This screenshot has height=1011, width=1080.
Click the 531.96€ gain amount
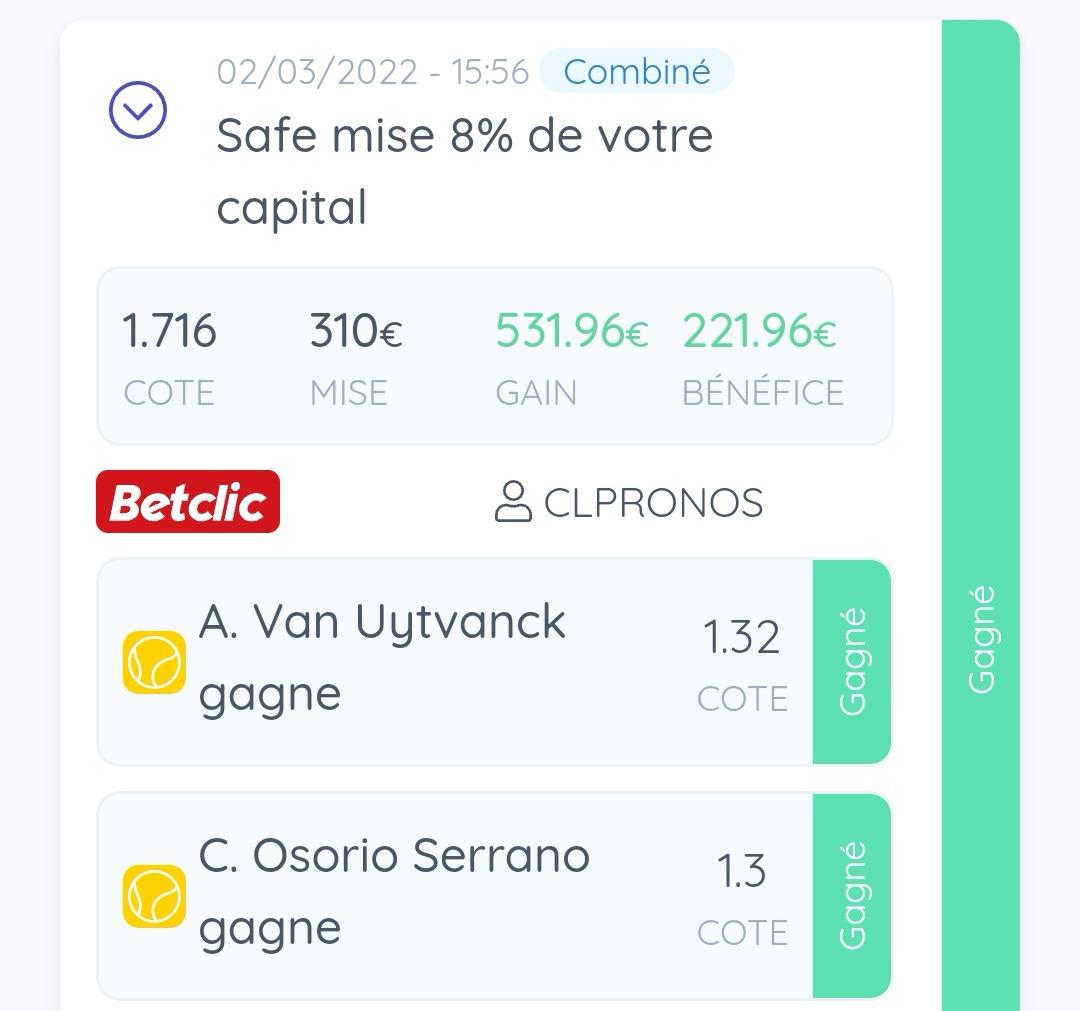click(572, 331)
